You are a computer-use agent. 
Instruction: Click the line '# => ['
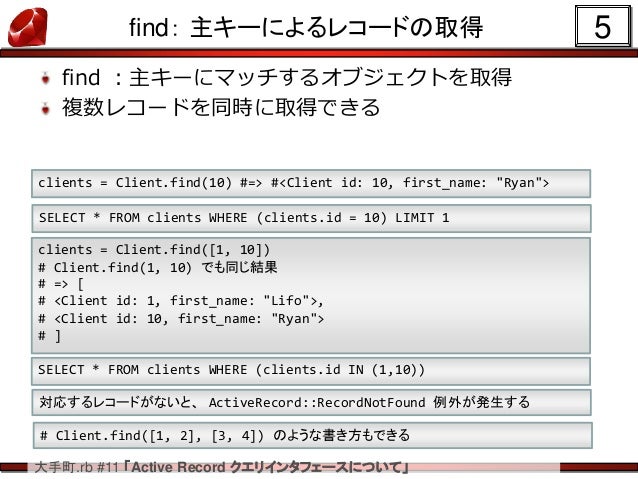pyautogui.click(x=61, y=284)
